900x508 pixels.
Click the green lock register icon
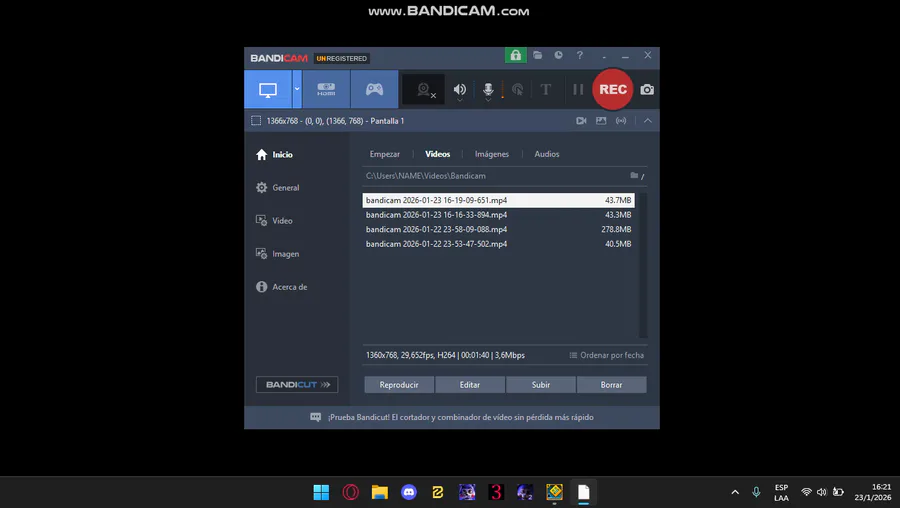(x=515, y=55)
